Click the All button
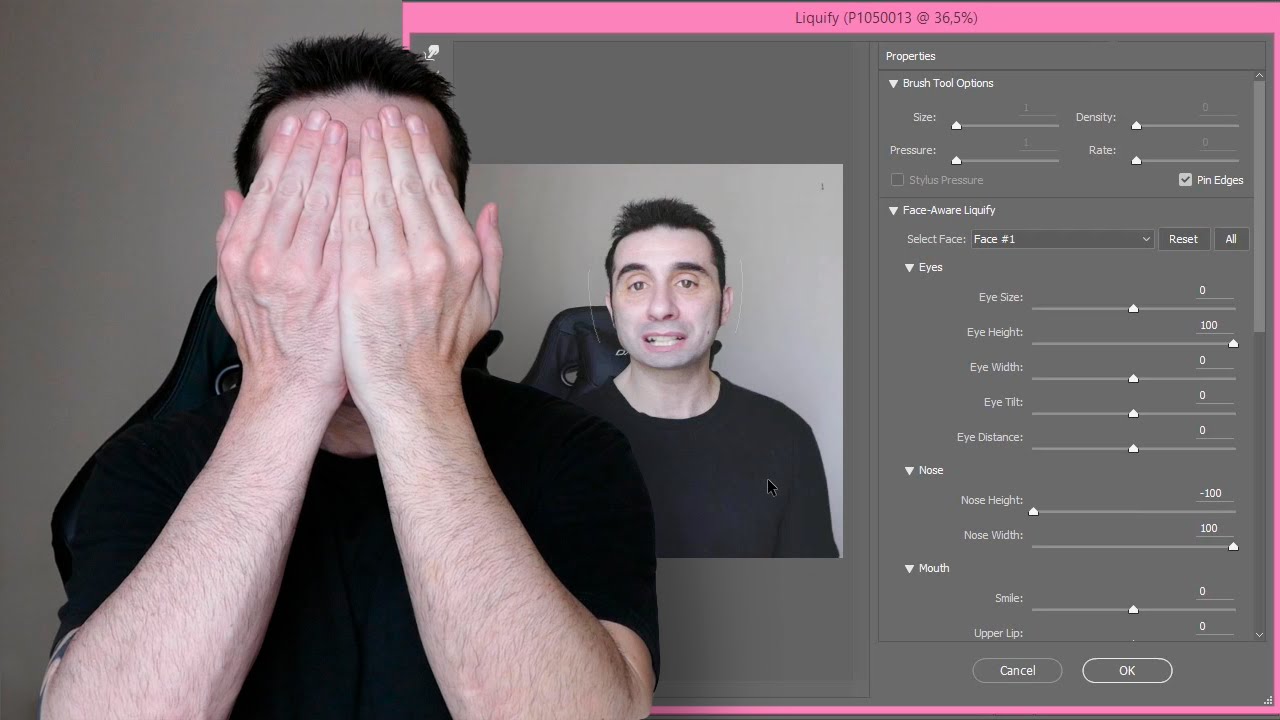The height and width of the screenshot is (720, 1280). (1231, 239)
